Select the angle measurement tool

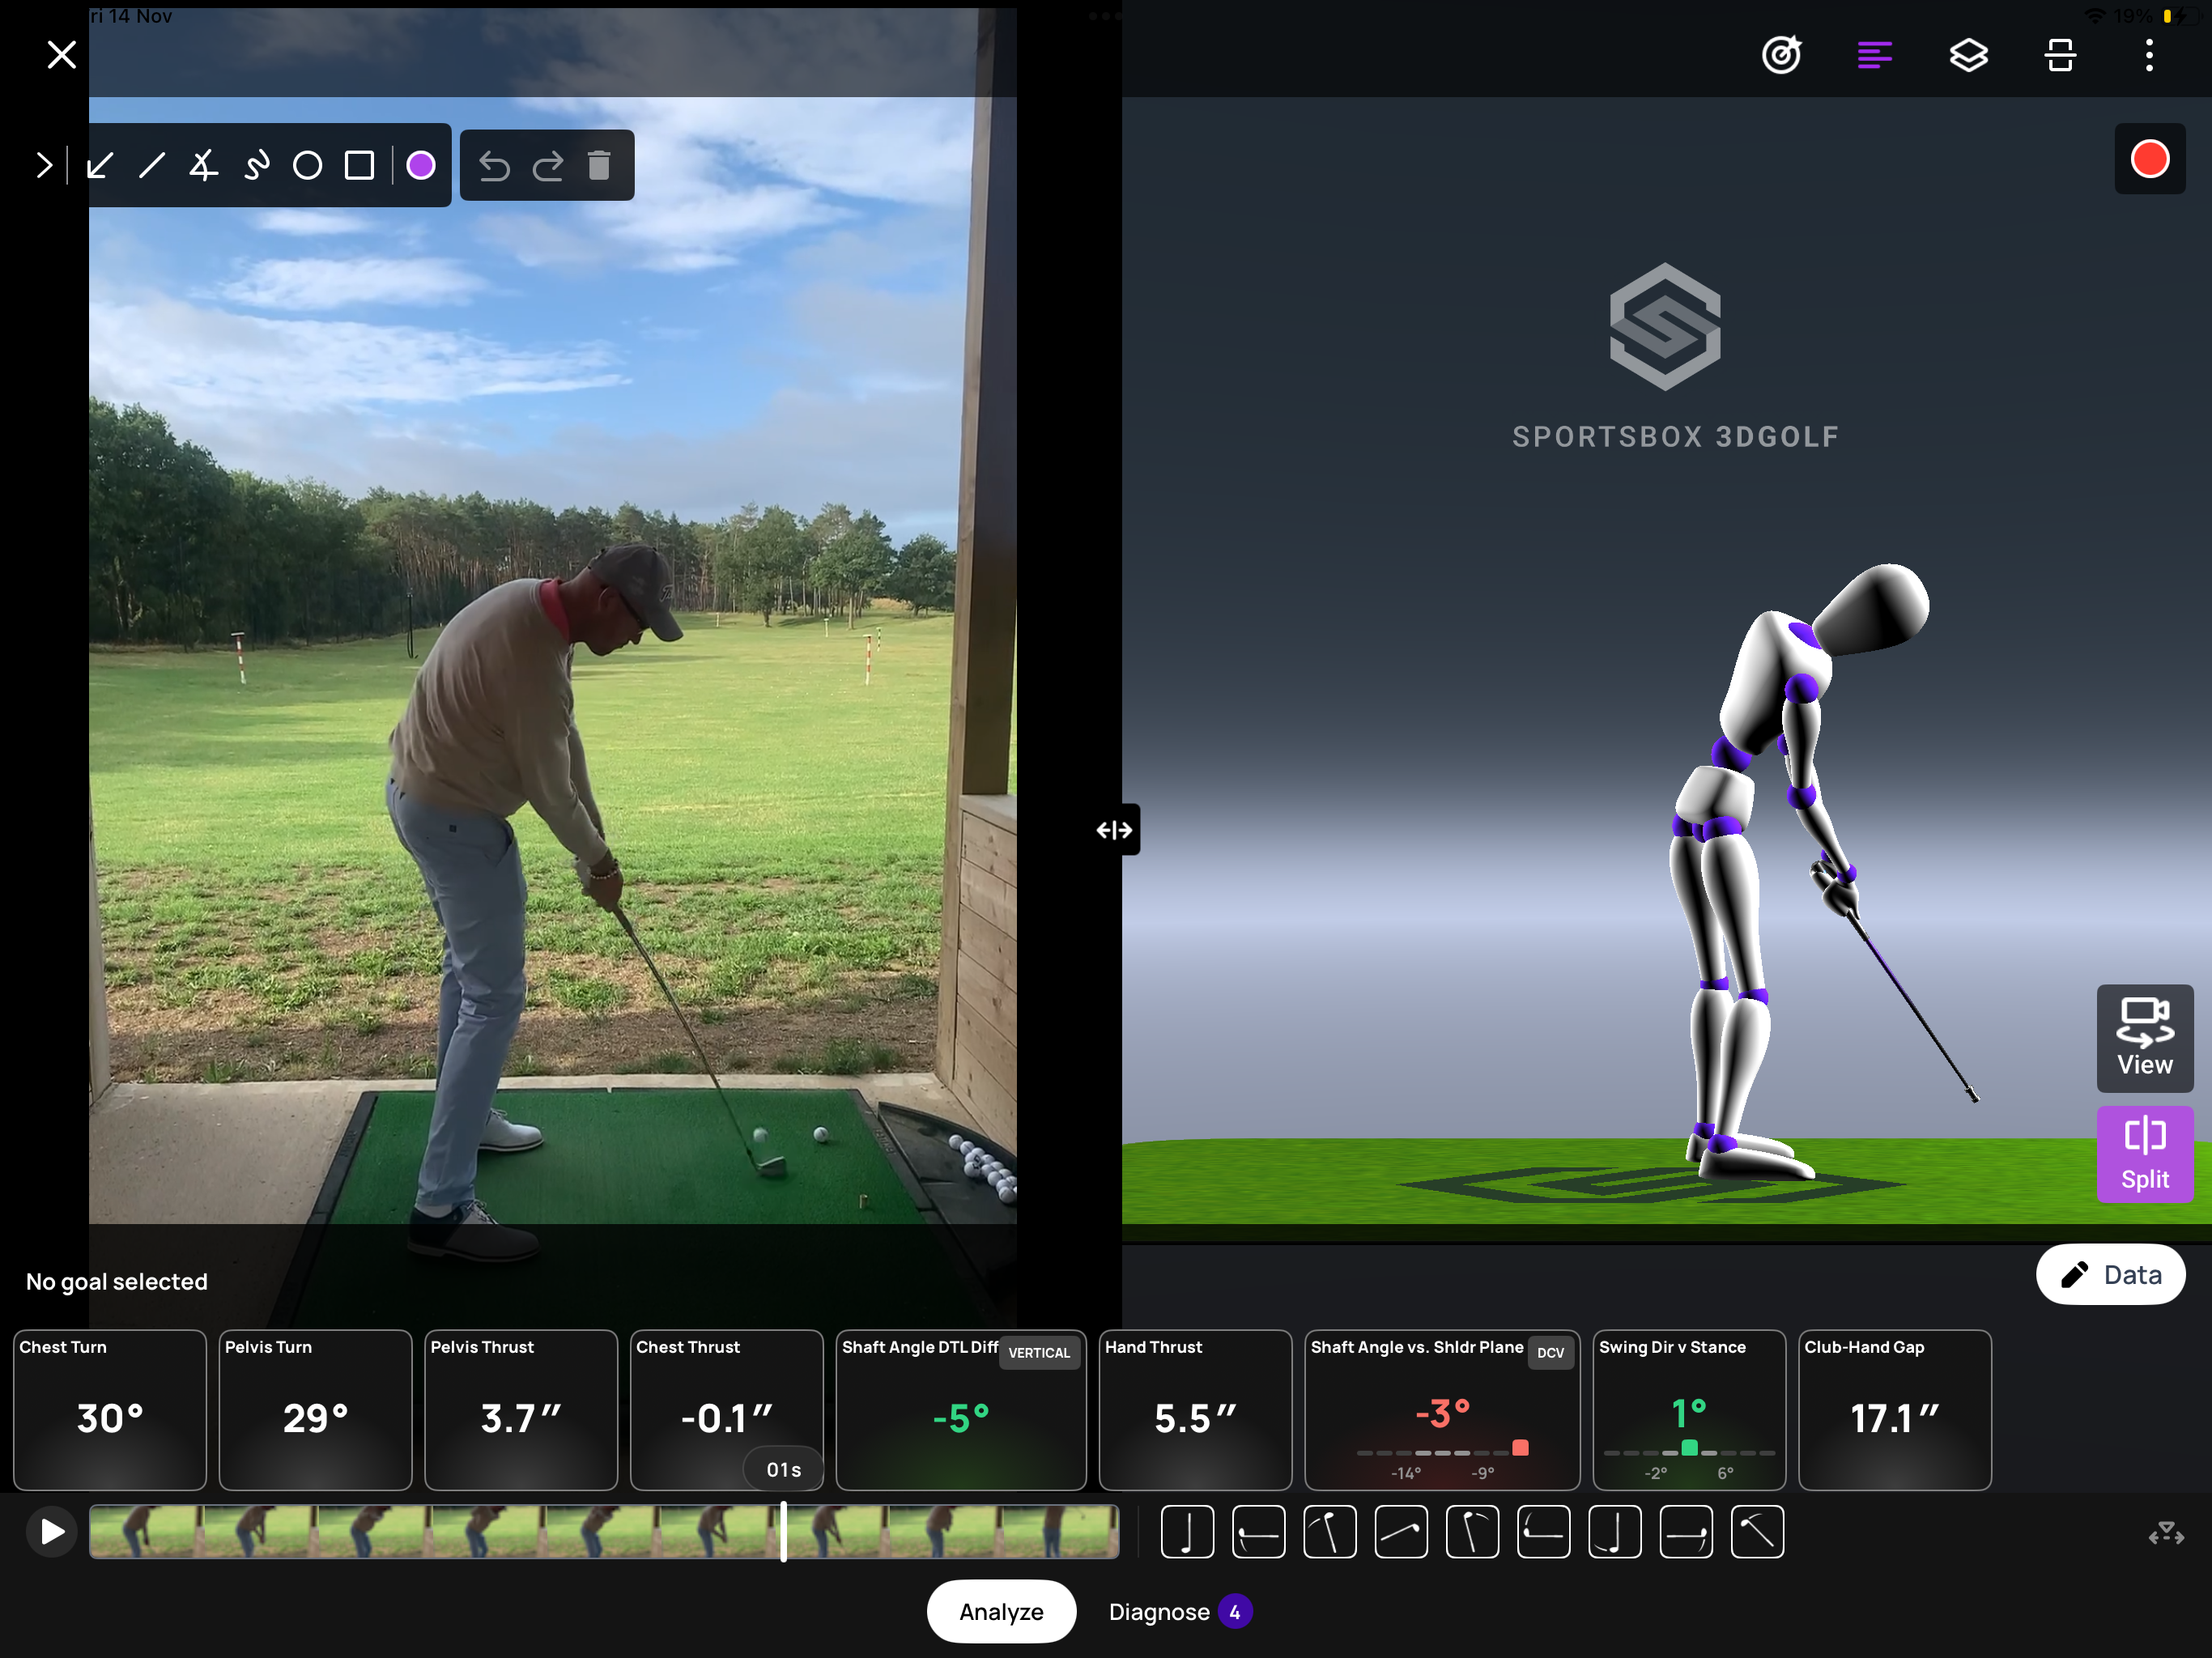tap(203, 165)
